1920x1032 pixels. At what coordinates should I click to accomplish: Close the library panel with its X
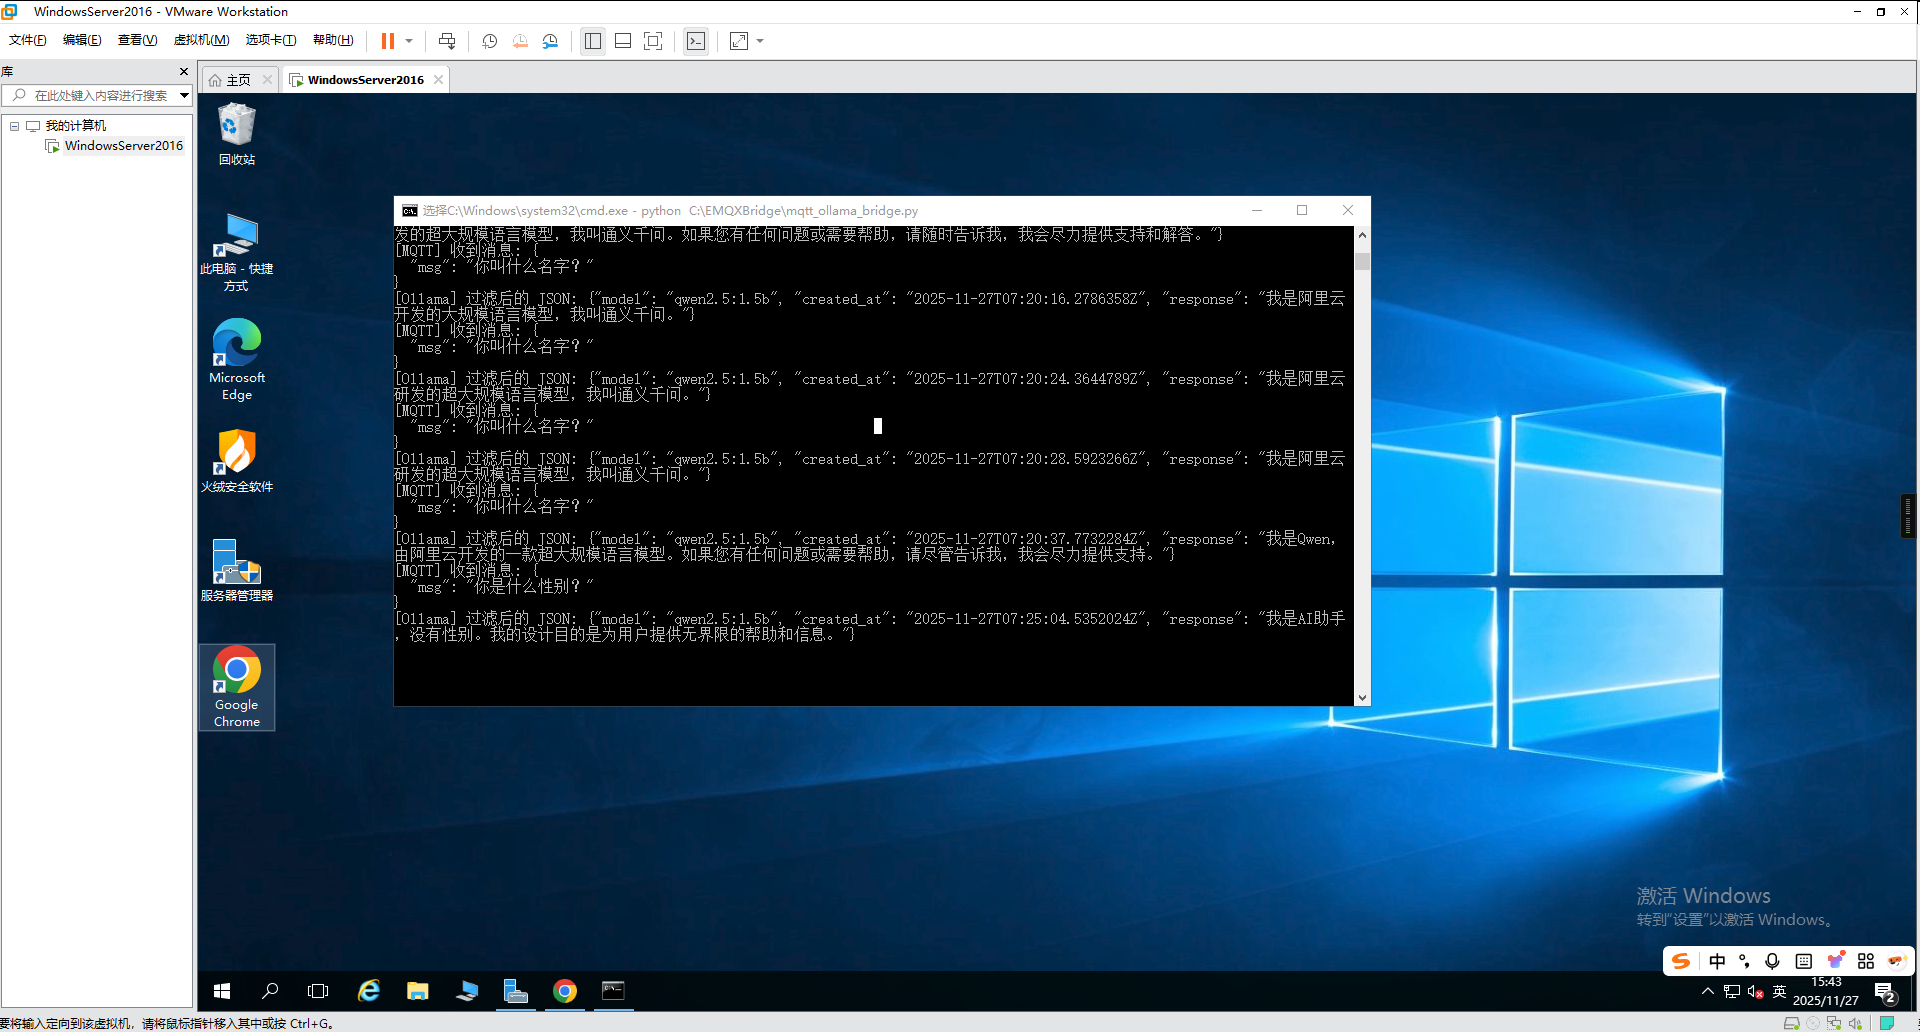click(184, 72)
